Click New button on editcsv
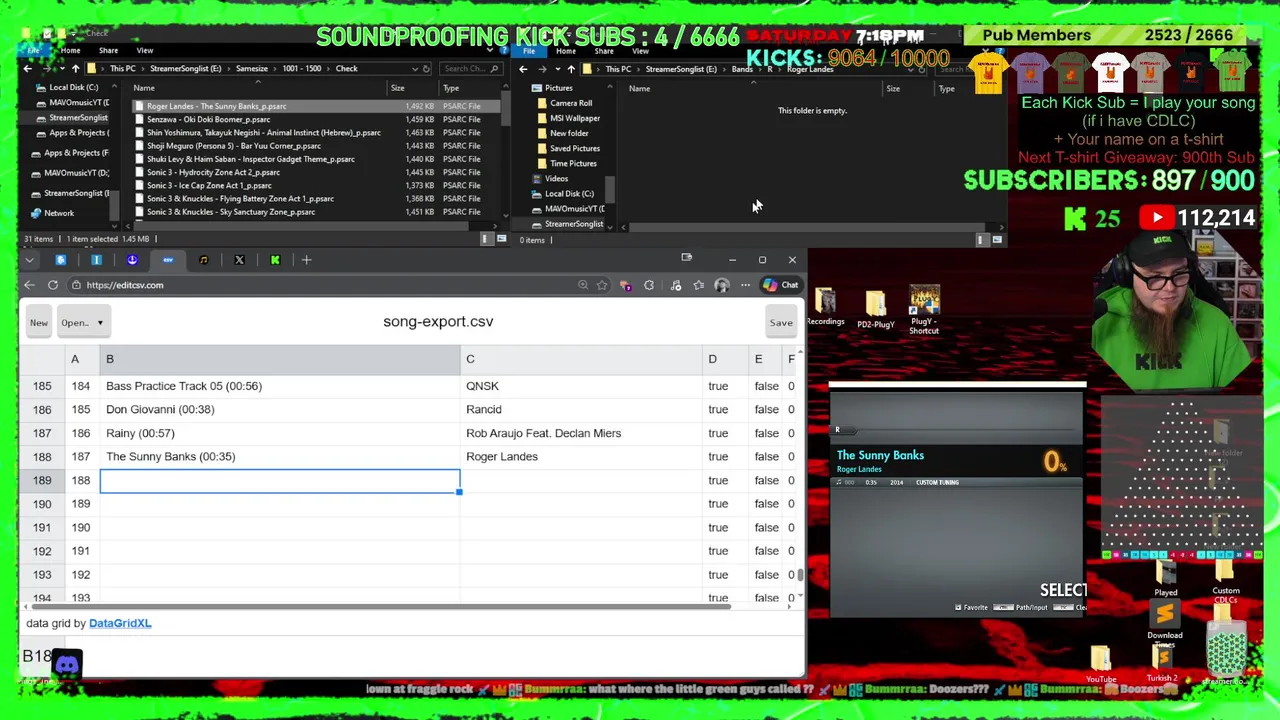Image resolution: width=1280 pixels, height=720 pixels. (x=39, y=323)
